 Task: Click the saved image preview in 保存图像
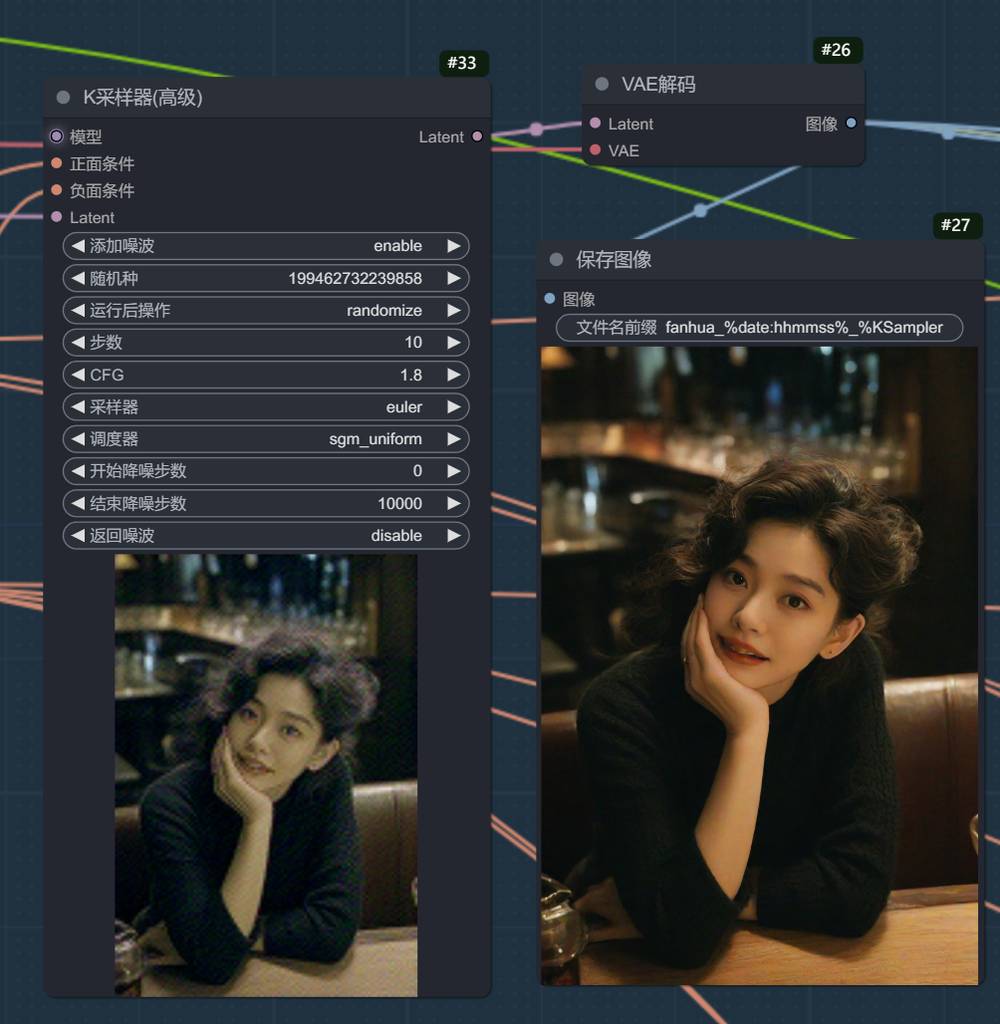coord(759,665)
